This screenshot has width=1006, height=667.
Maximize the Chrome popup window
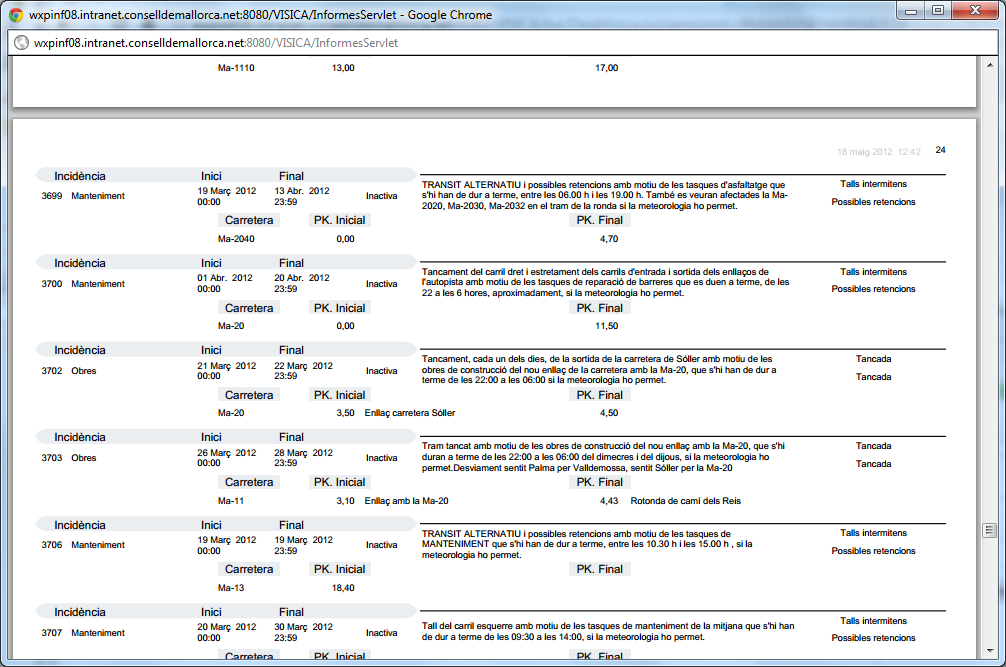tap(937, 11)
